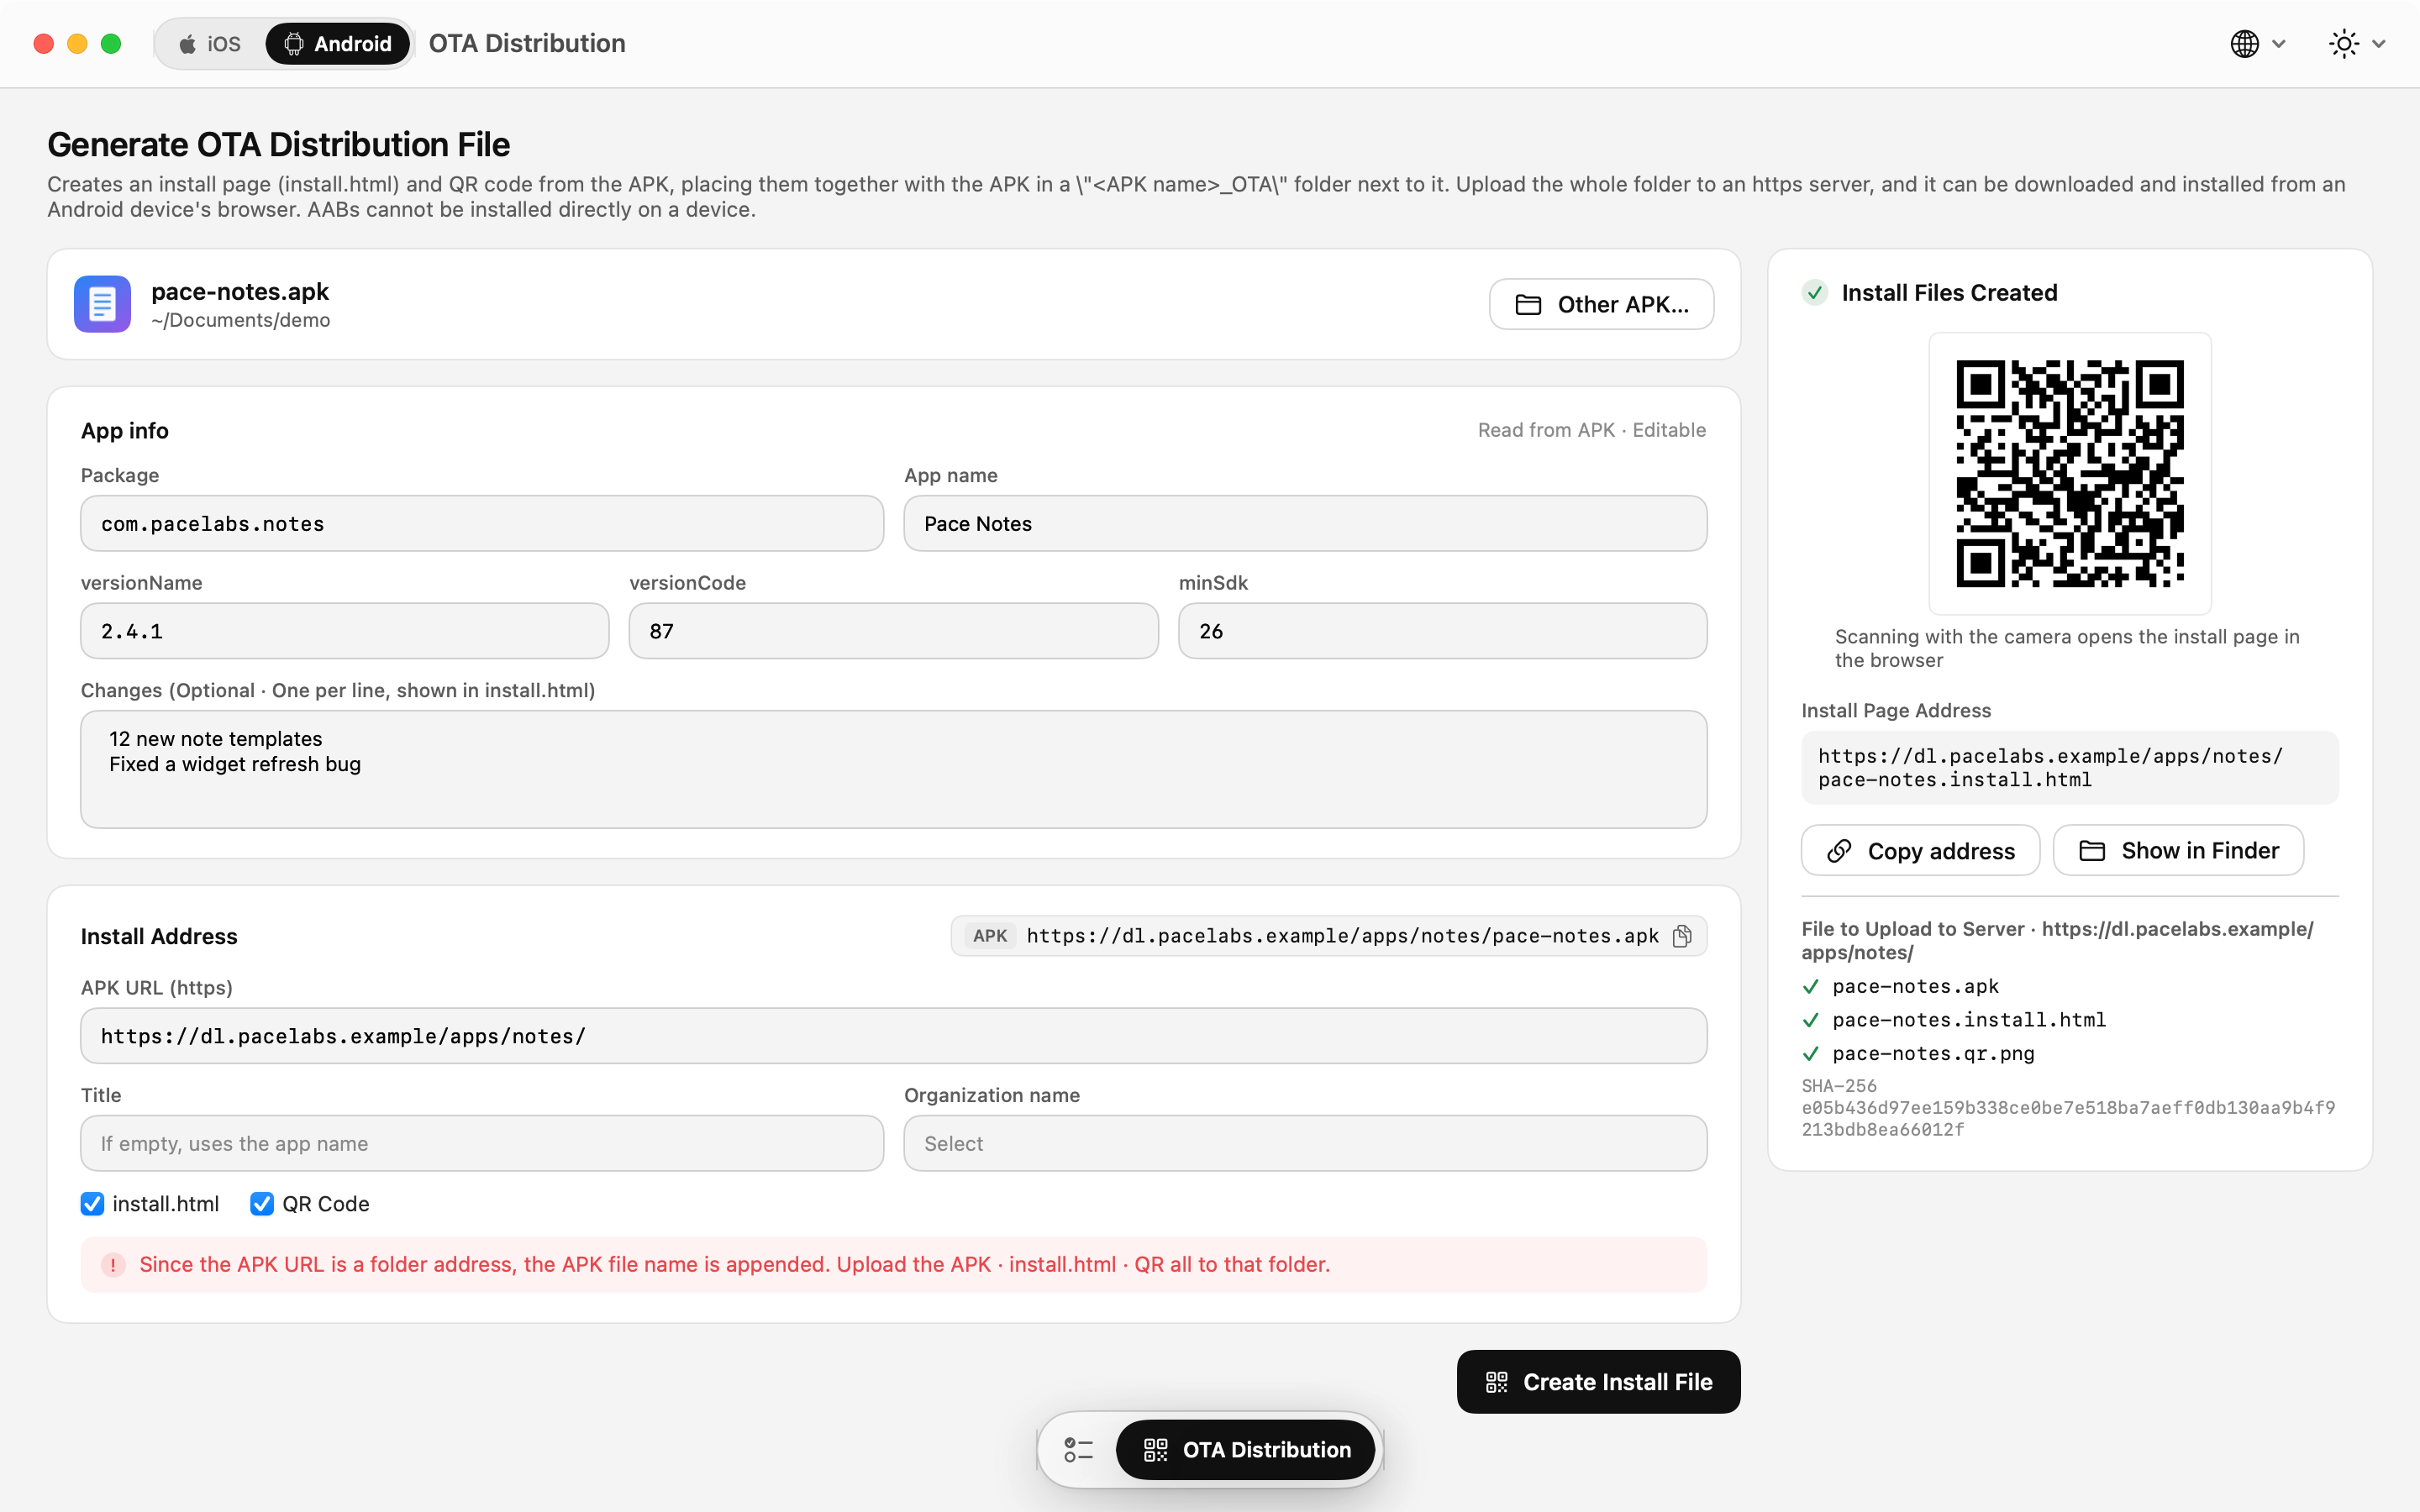Click the versionCode field 87
The image size is (2420, 1512).
pyautogui.click(x=893, y=631)
